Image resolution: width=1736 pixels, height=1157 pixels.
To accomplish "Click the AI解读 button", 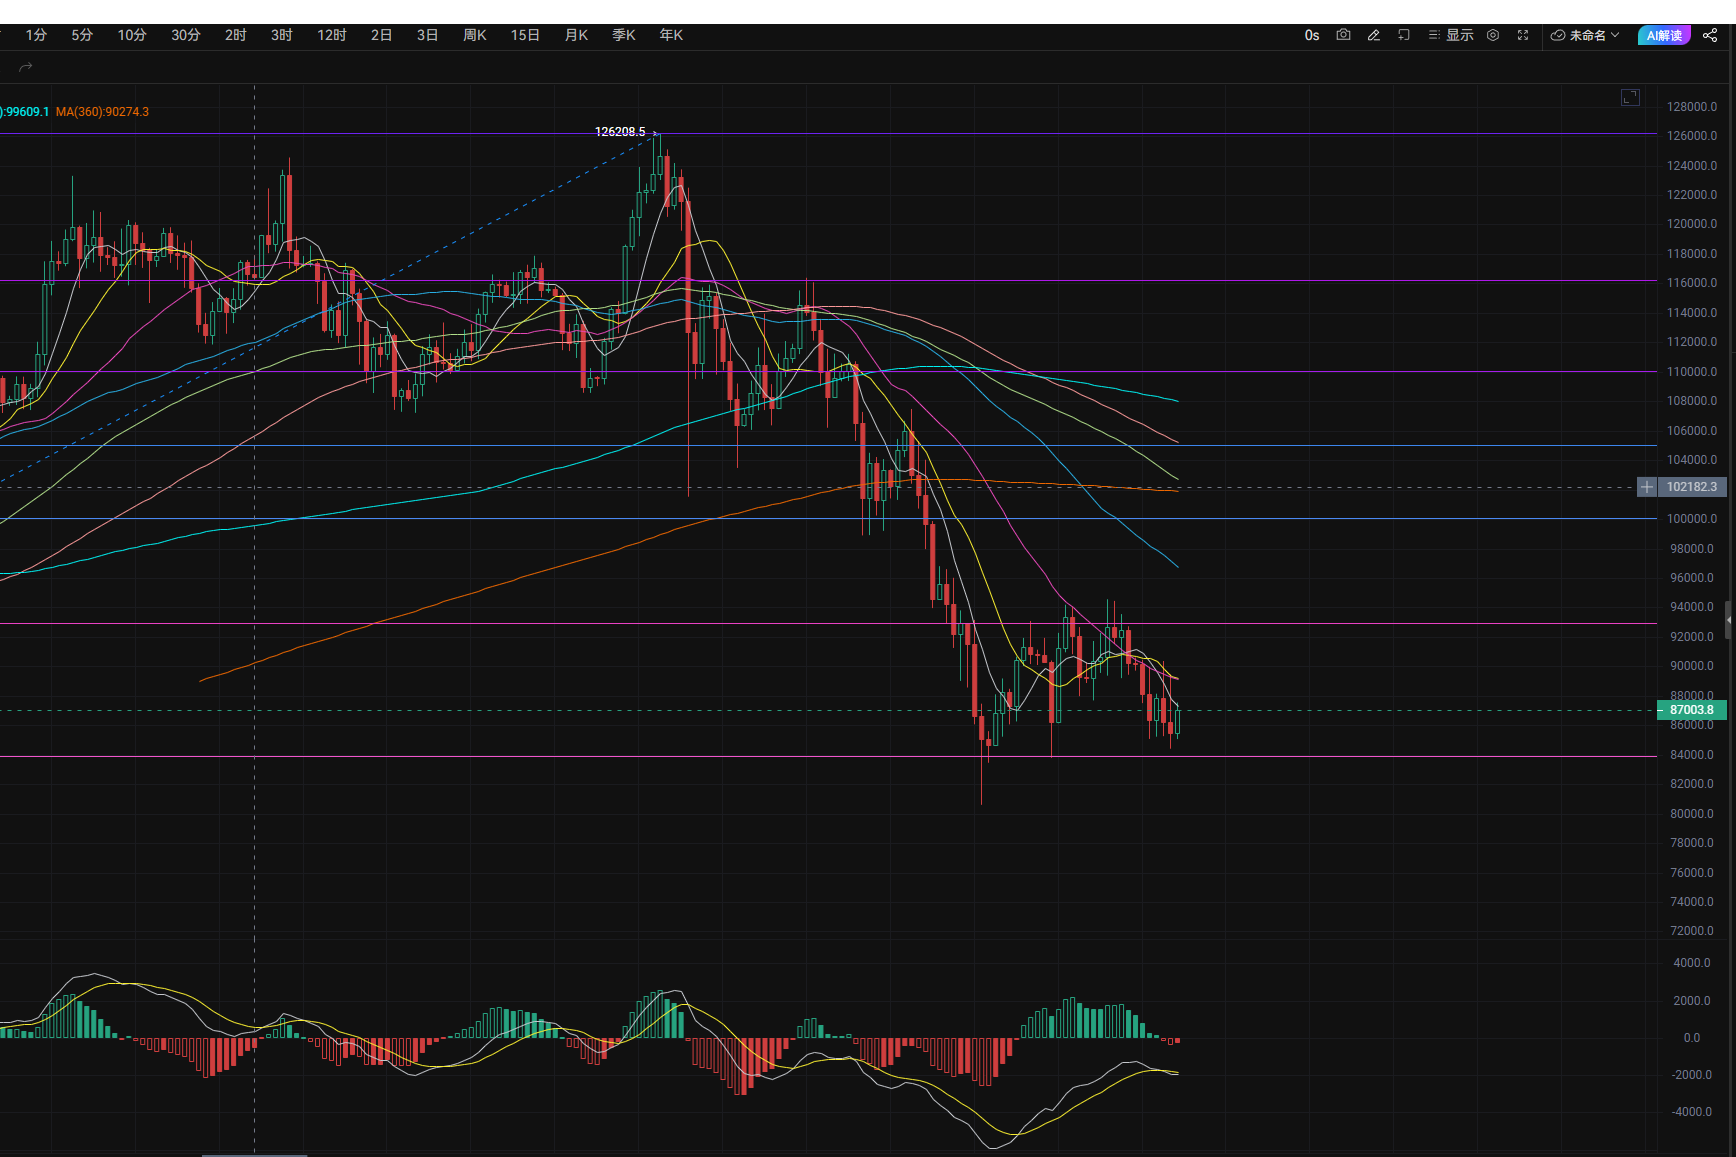I will 1663,35.
